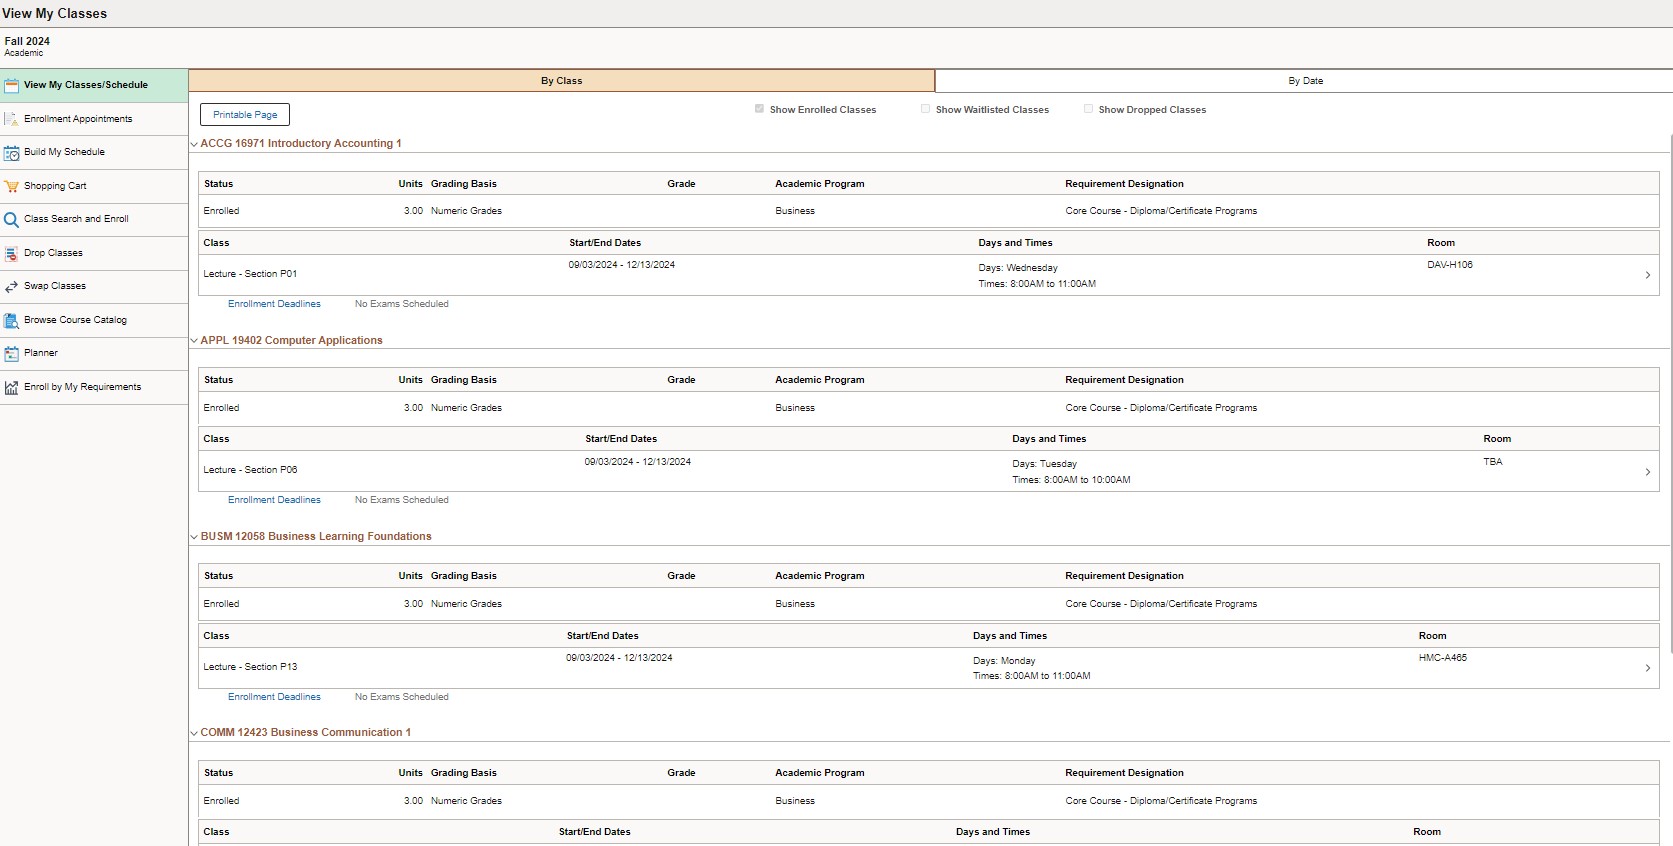This screenshot has width=1673, height=846.
Task: Click the Swap Classes arrows icon
Action: 12,287
